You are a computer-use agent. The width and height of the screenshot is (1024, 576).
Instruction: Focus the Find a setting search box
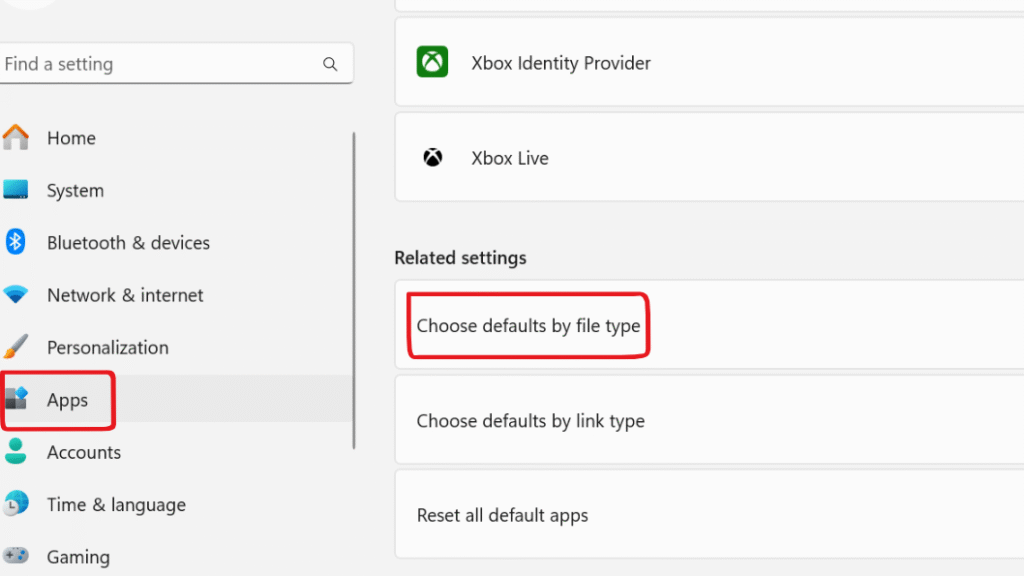coord(176,63)
